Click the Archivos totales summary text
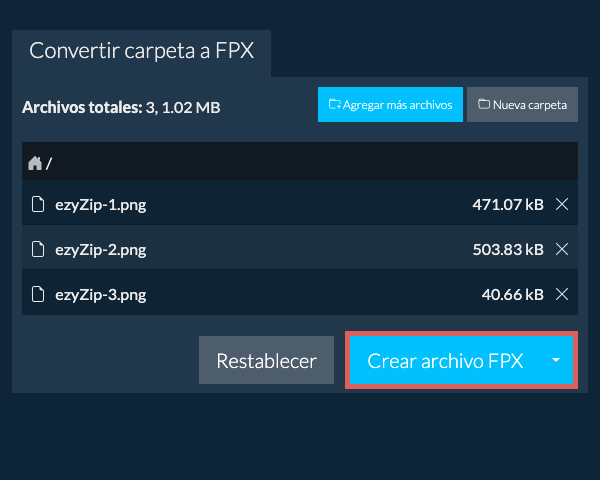This screenshot has height=480, width=600. coord(121,107)
